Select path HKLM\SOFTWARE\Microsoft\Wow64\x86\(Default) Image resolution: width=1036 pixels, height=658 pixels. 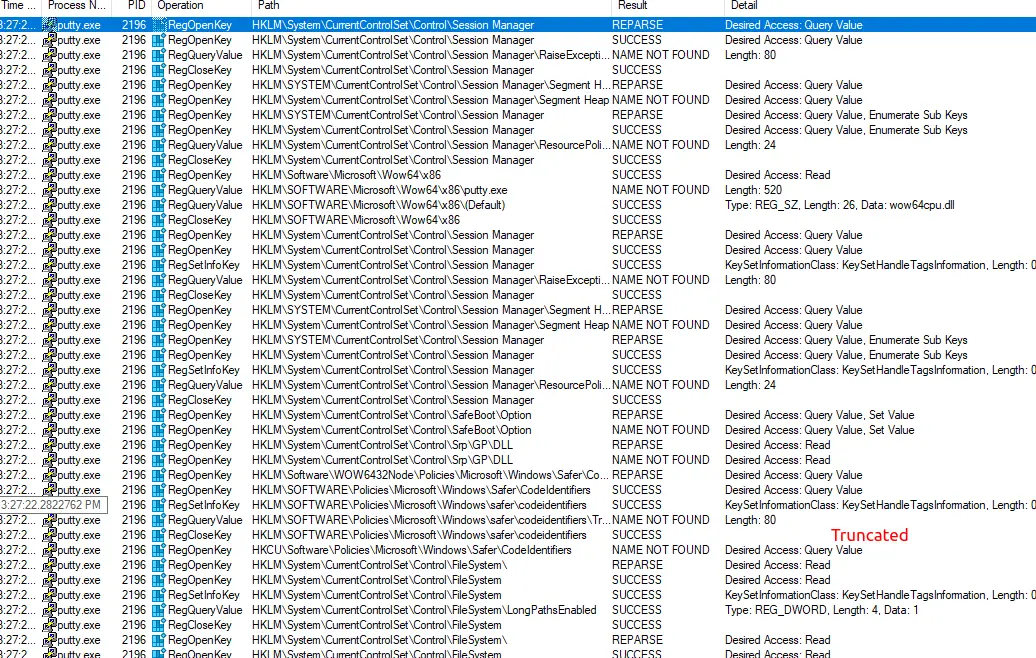coord(379,205)
